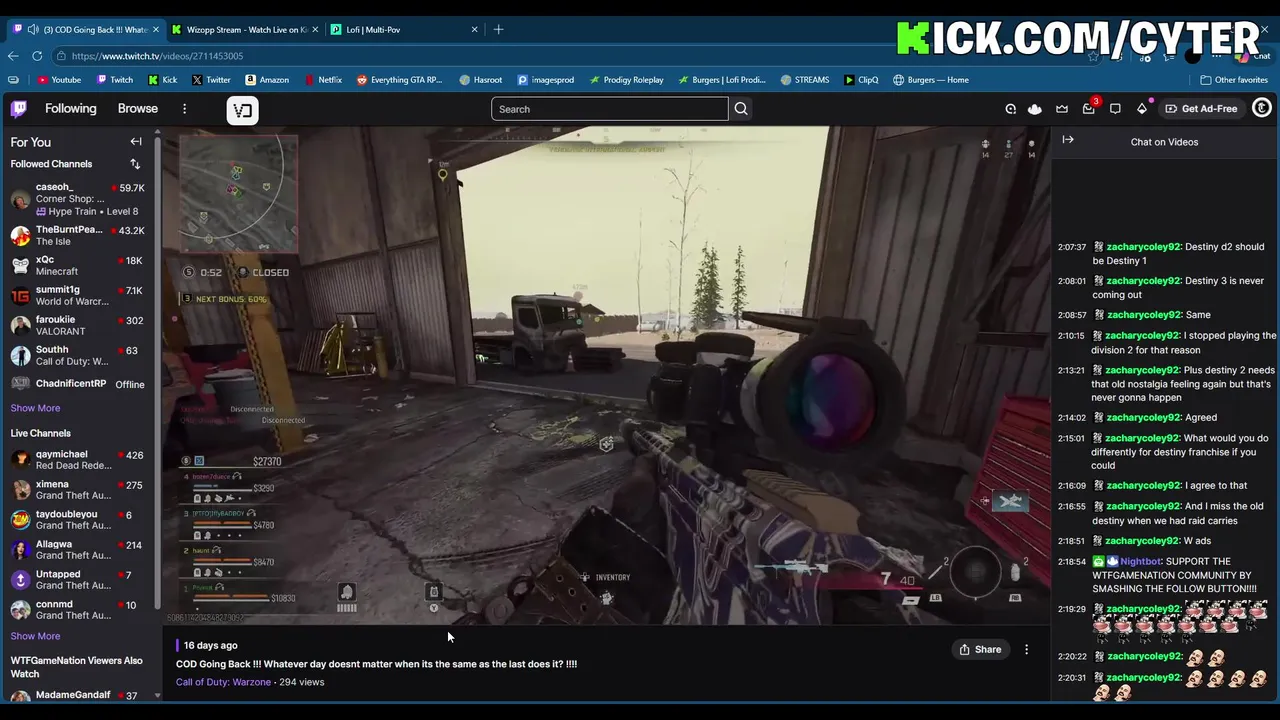Open the Youtube bookmark
This screenshot has width=1280, height=720.
[59, 80]
